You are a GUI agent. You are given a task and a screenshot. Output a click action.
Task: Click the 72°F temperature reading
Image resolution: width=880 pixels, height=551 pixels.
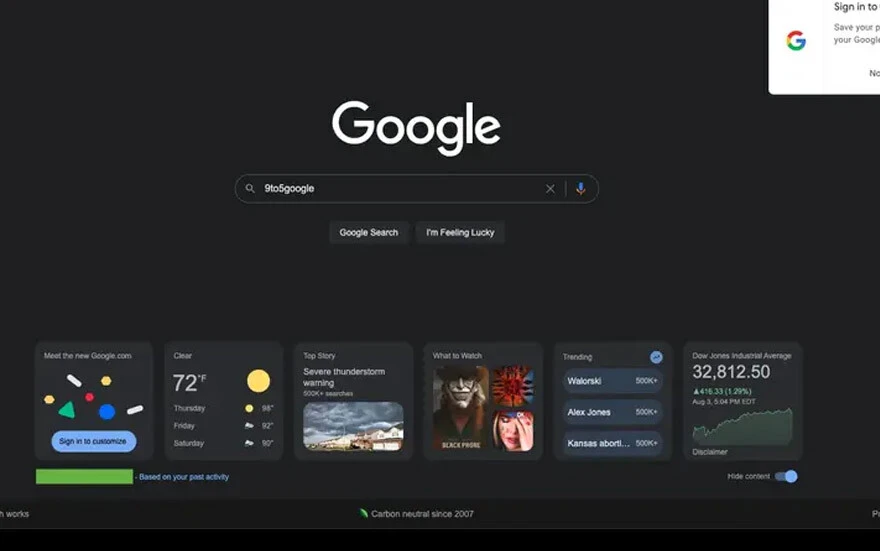[x=189, y=383]
